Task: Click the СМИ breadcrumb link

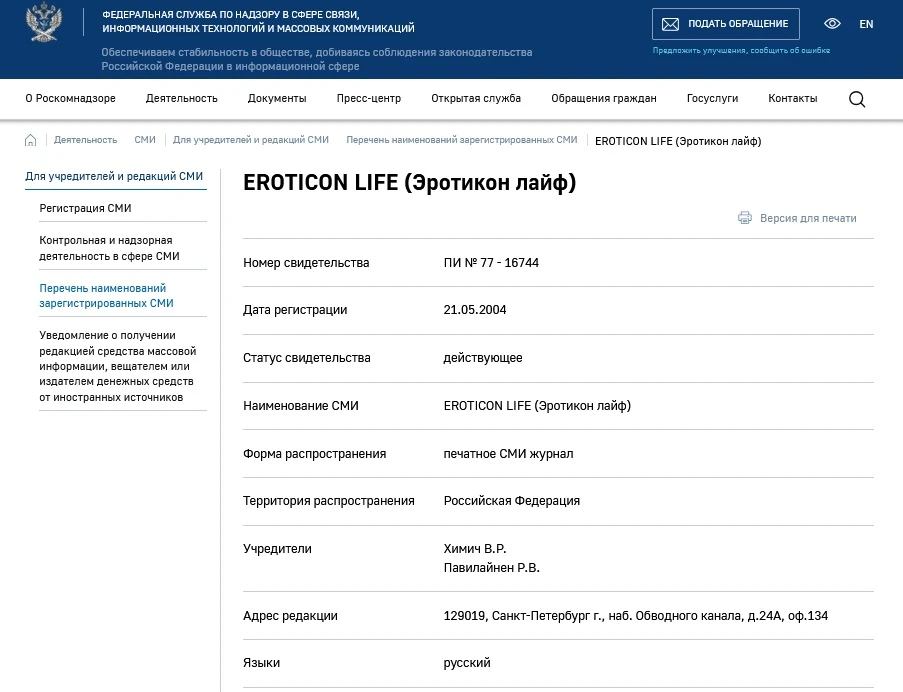Action: tap(145, 140)
